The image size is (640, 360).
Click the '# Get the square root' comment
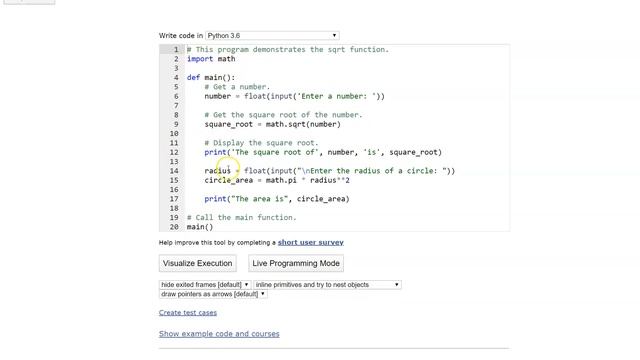coord(283,115)
